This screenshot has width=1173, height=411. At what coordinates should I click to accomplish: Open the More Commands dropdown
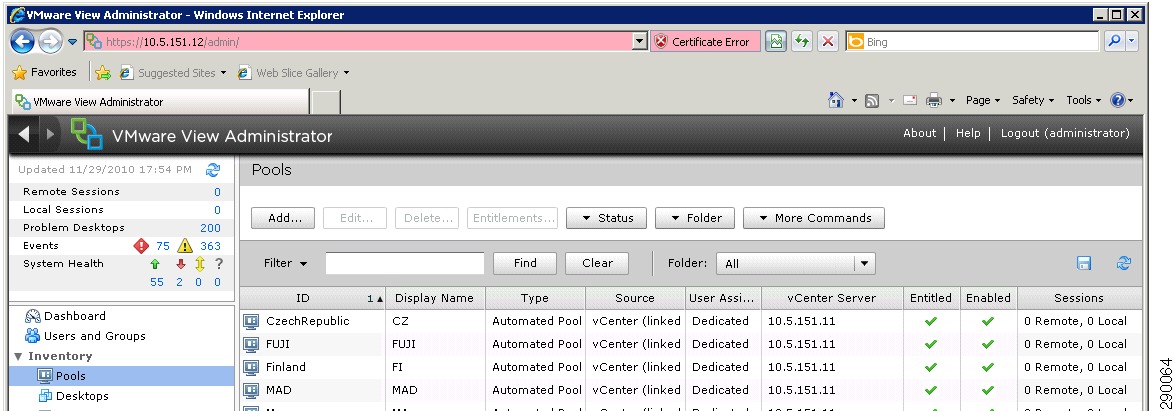pyautogui.click(x=814, y=218)
